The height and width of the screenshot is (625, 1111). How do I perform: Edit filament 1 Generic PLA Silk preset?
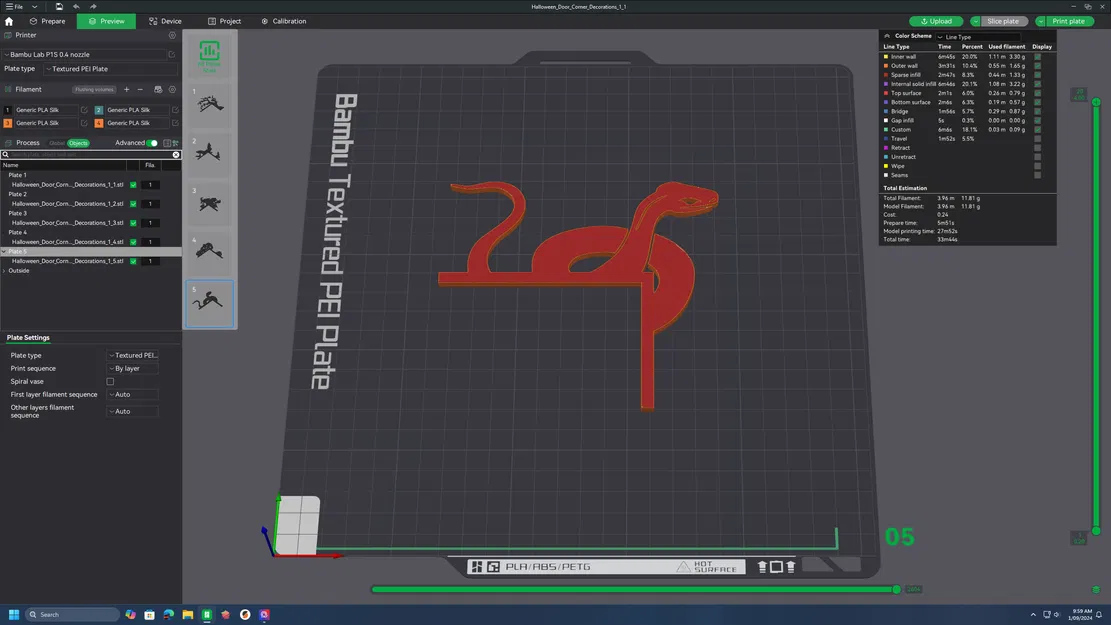[x=84, y=110]
